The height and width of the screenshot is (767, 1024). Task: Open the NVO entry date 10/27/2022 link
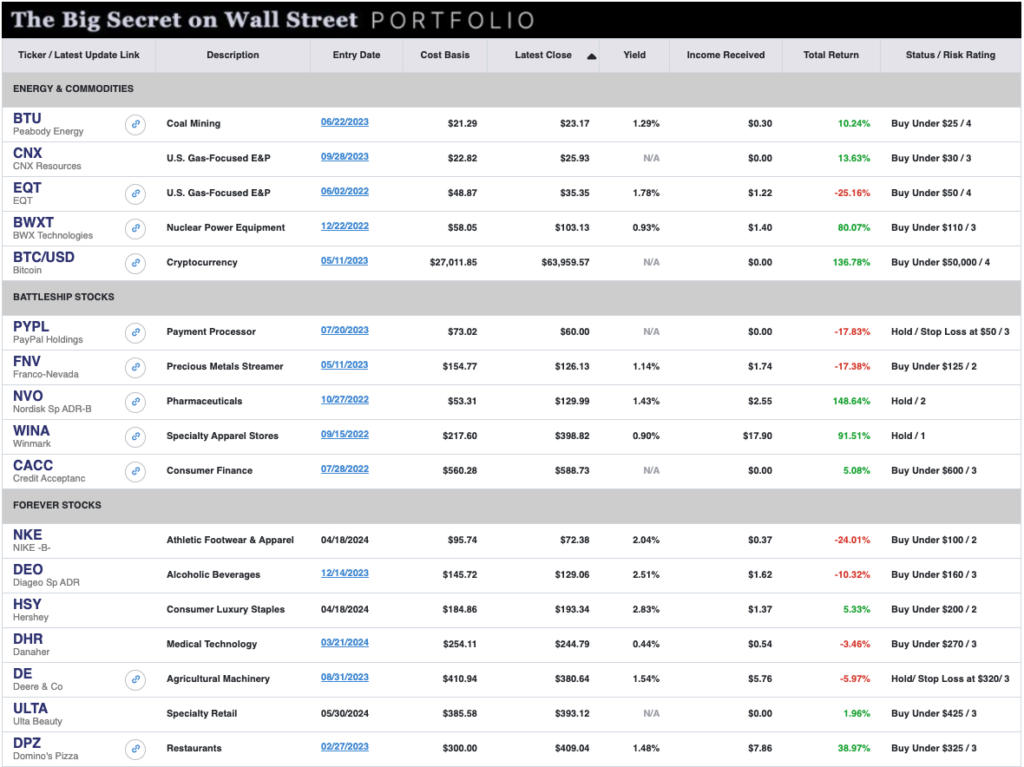(344, 399)
